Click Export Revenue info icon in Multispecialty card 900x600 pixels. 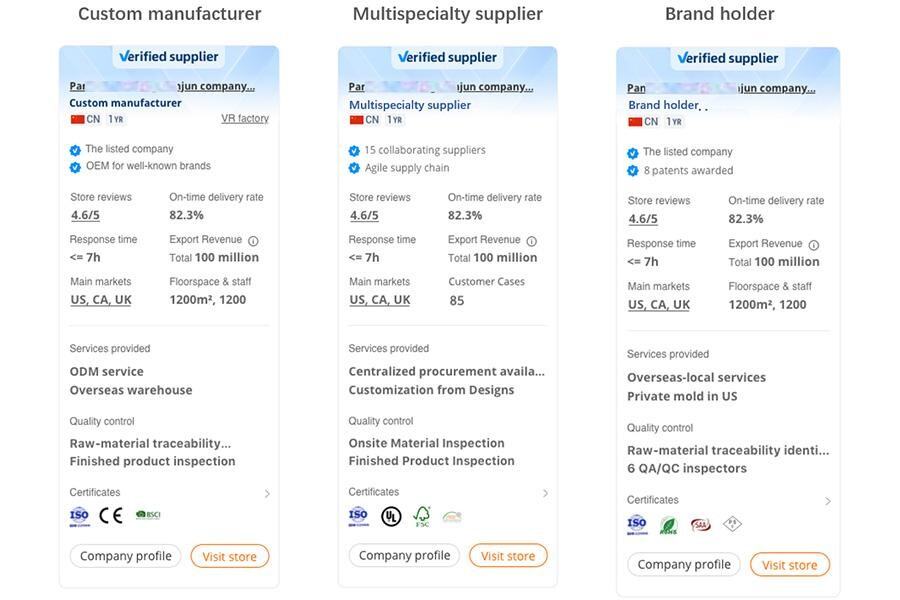(x=531, y=241)
